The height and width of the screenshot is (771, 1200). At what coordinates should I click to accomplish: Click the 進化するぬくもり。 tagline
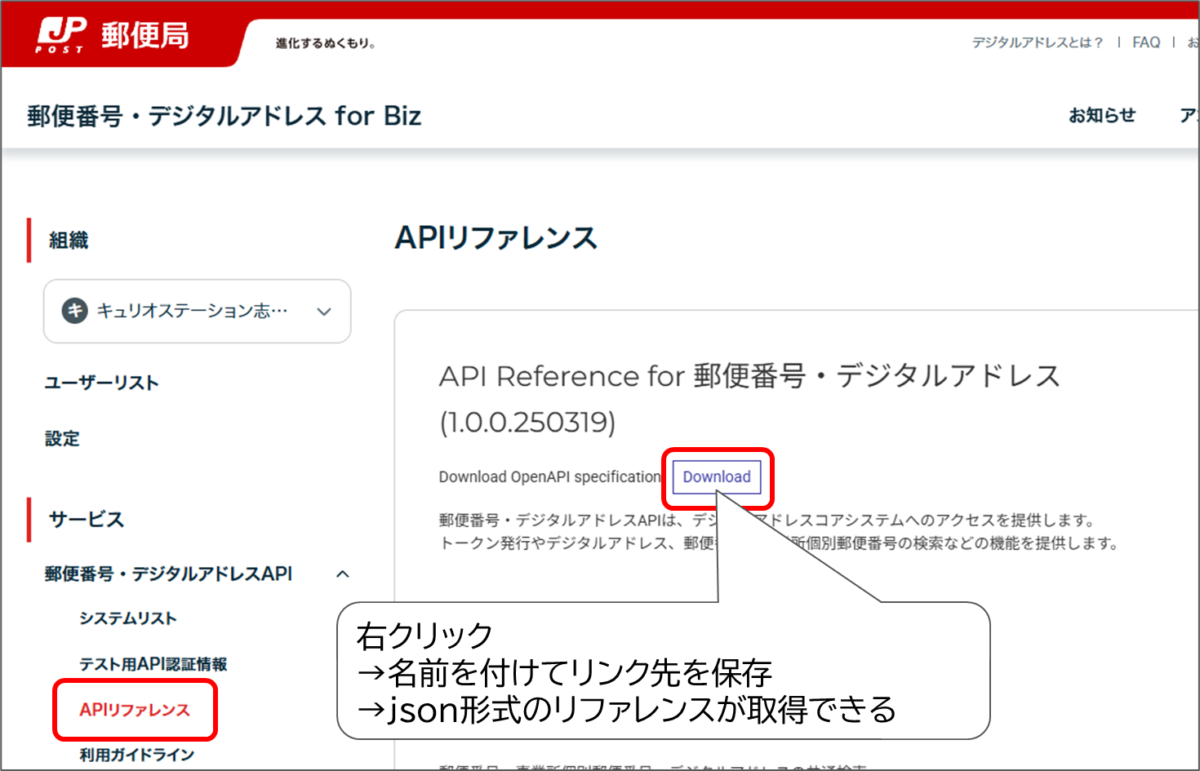tap(326, 44)
